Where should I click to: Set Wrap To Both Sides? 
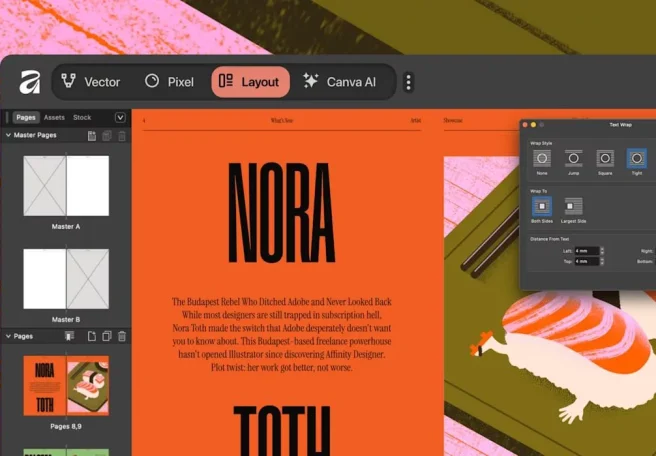543,206
